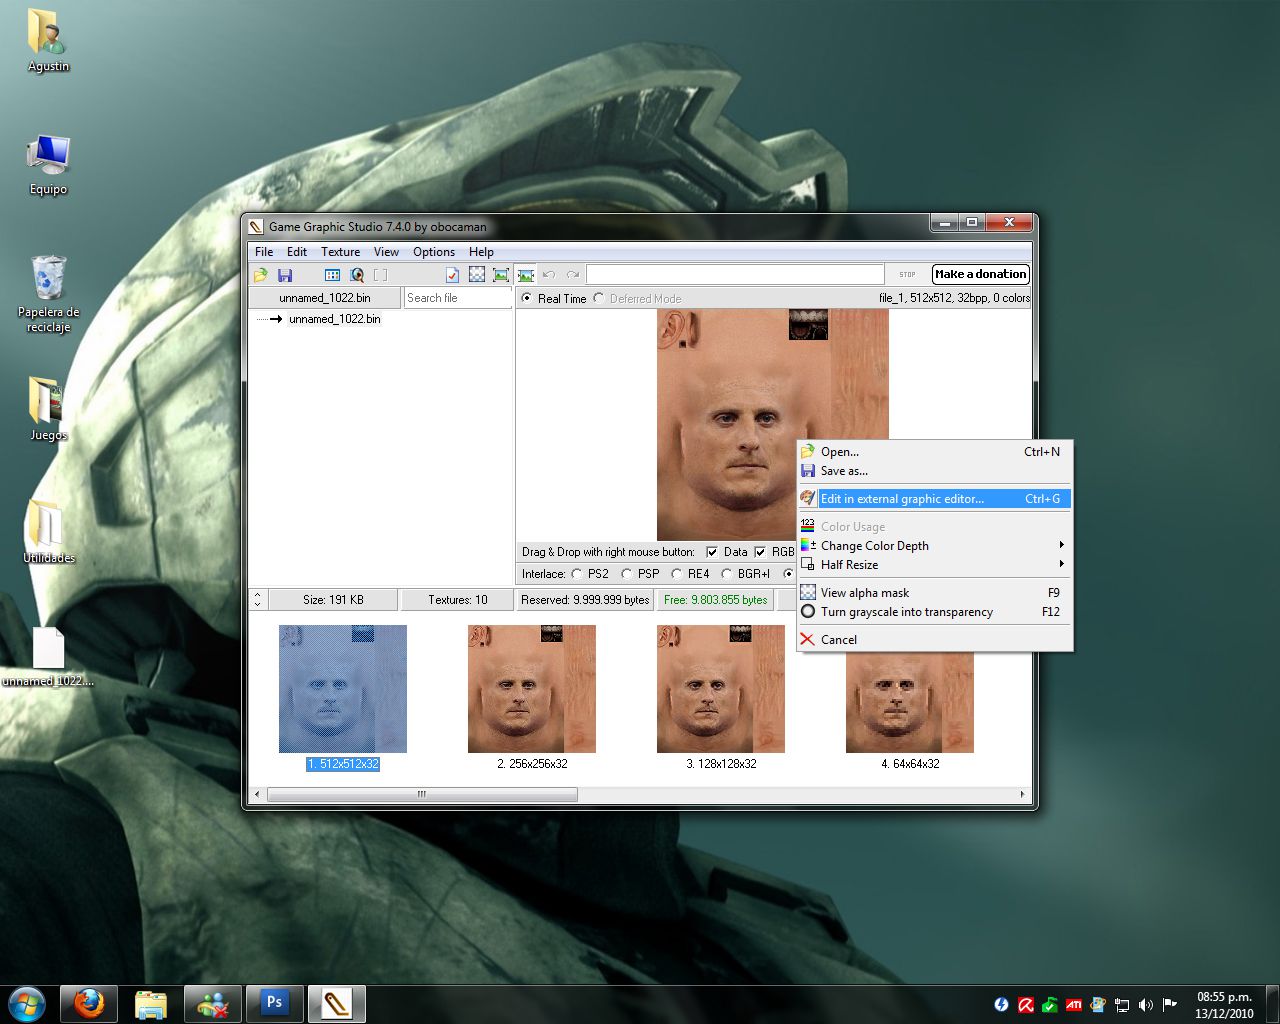Click the save floppy disk toolbar icon
This screenshot has width=1280, height=1024.
285,275
